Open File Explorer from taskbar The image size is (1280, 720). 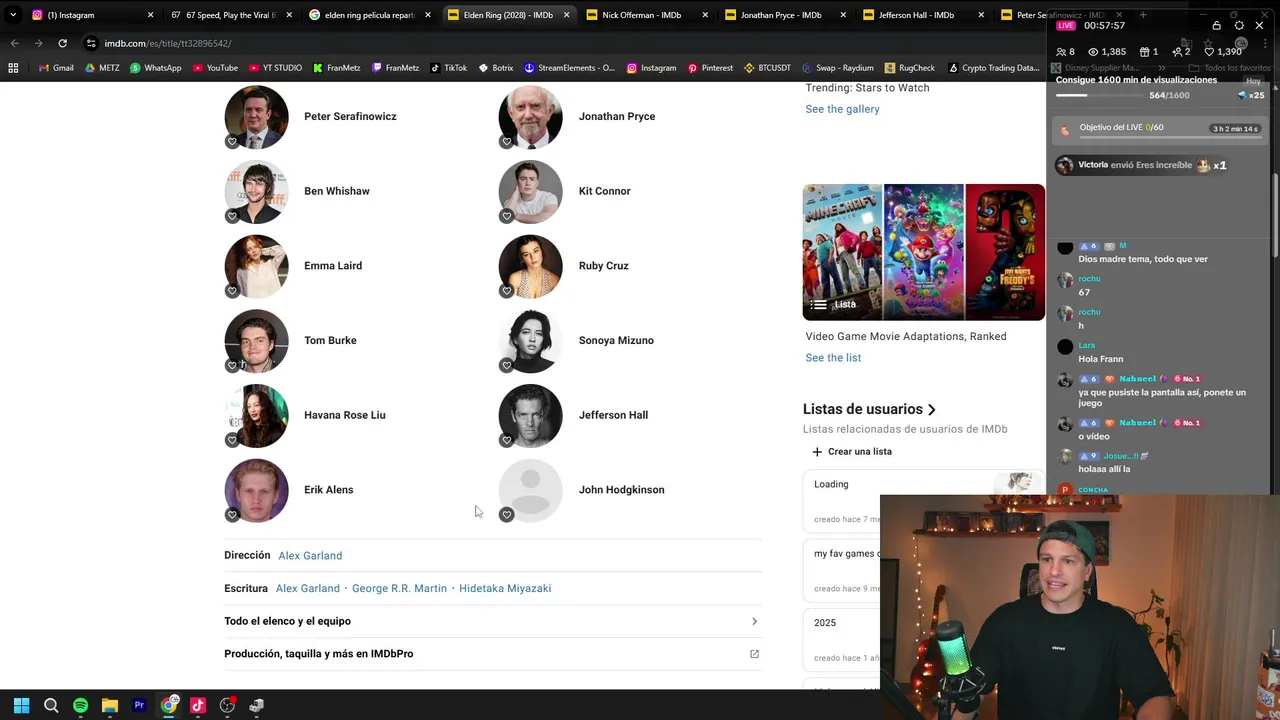pyautogui.click(x=110, y=705)
